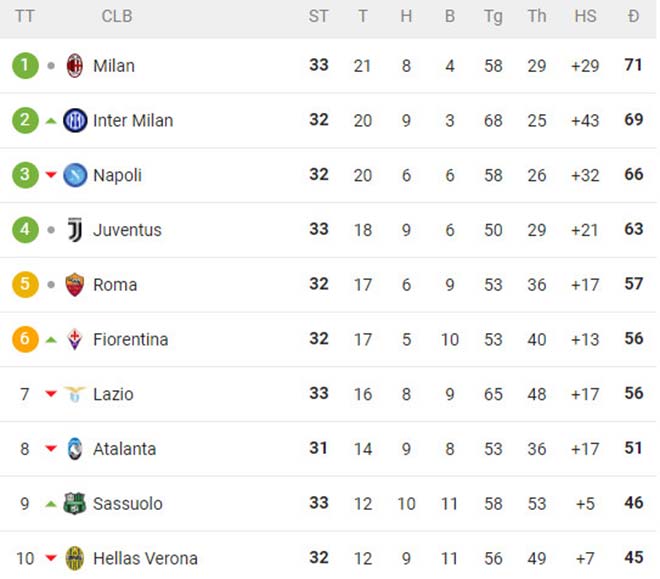Select the Hellas Verona team name
The image size is (660, 579).
pos(145,558)
